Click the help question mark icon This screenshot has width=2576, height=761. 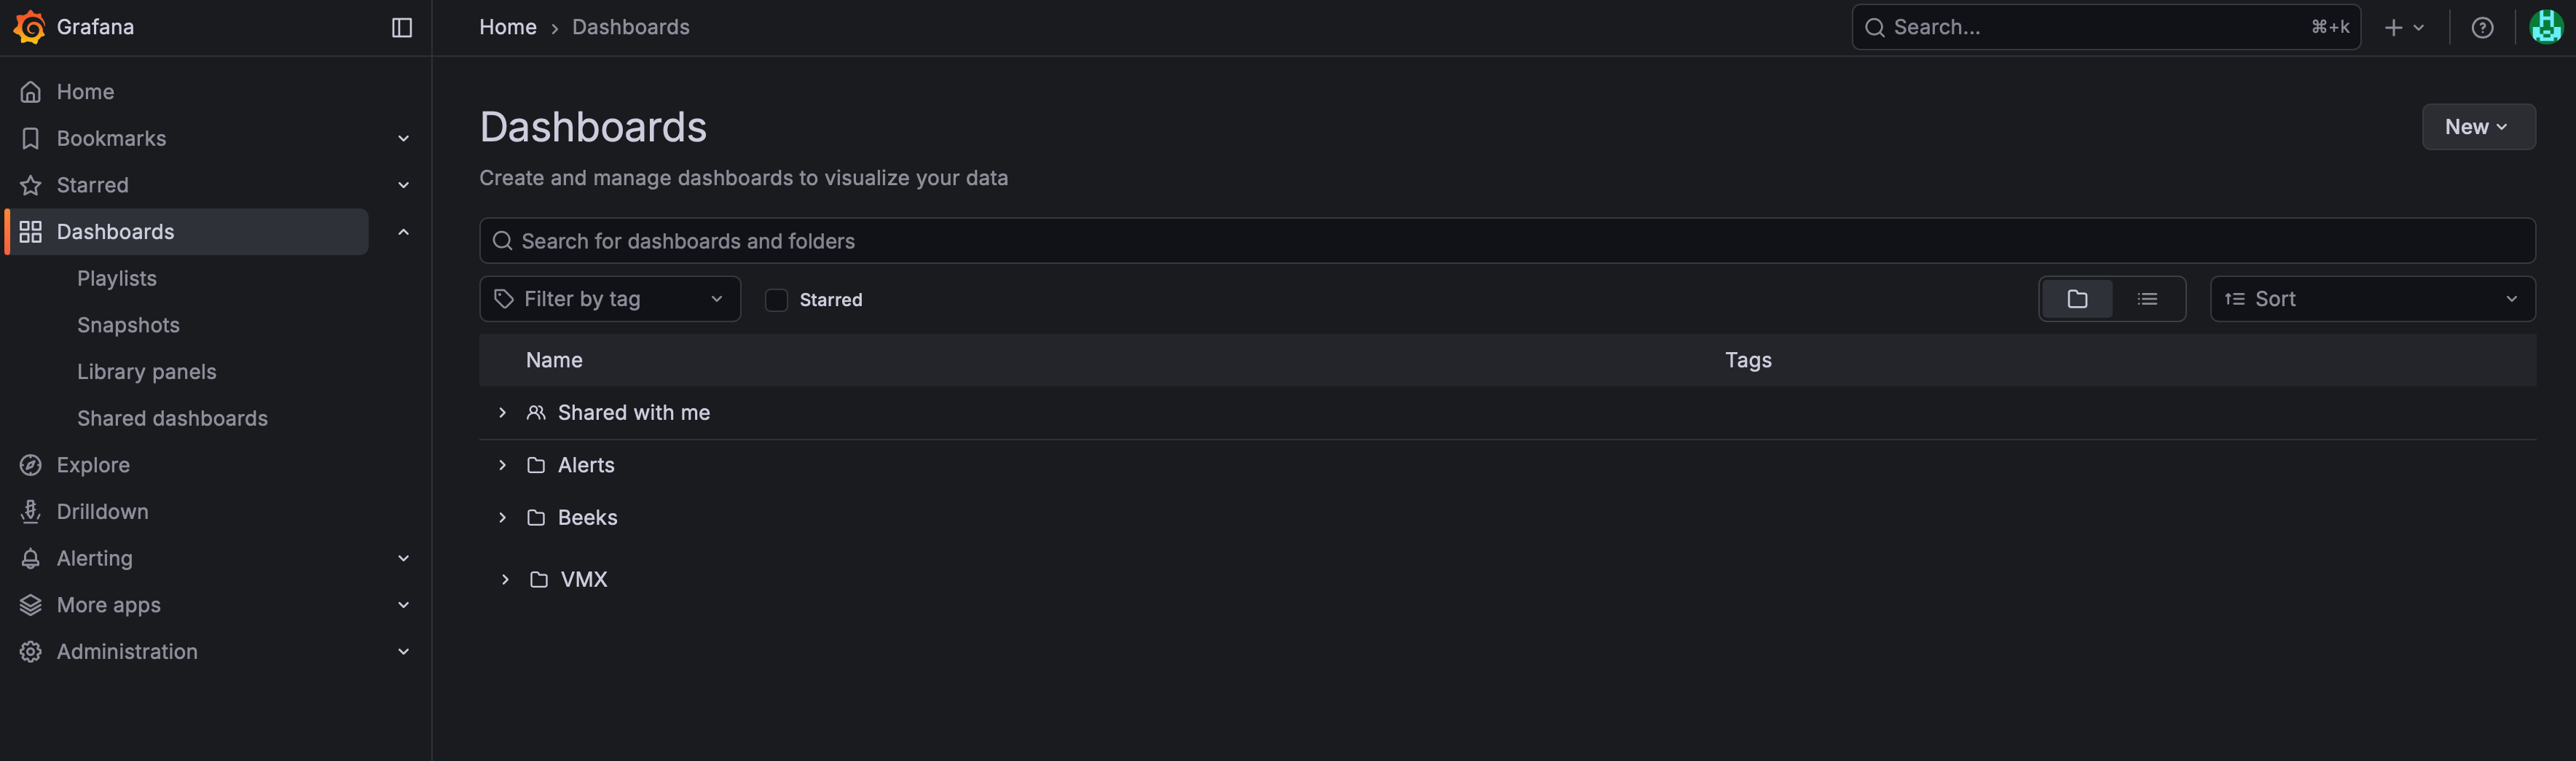[x=2483, y=27]
